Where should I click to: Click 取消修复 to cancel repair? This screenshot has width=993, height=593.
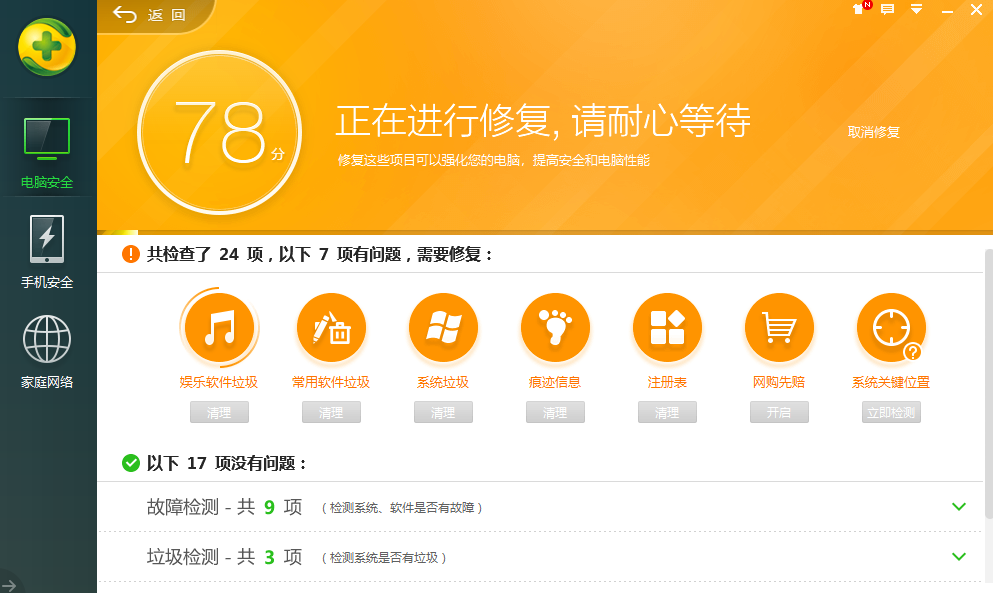tap(874, 131)
